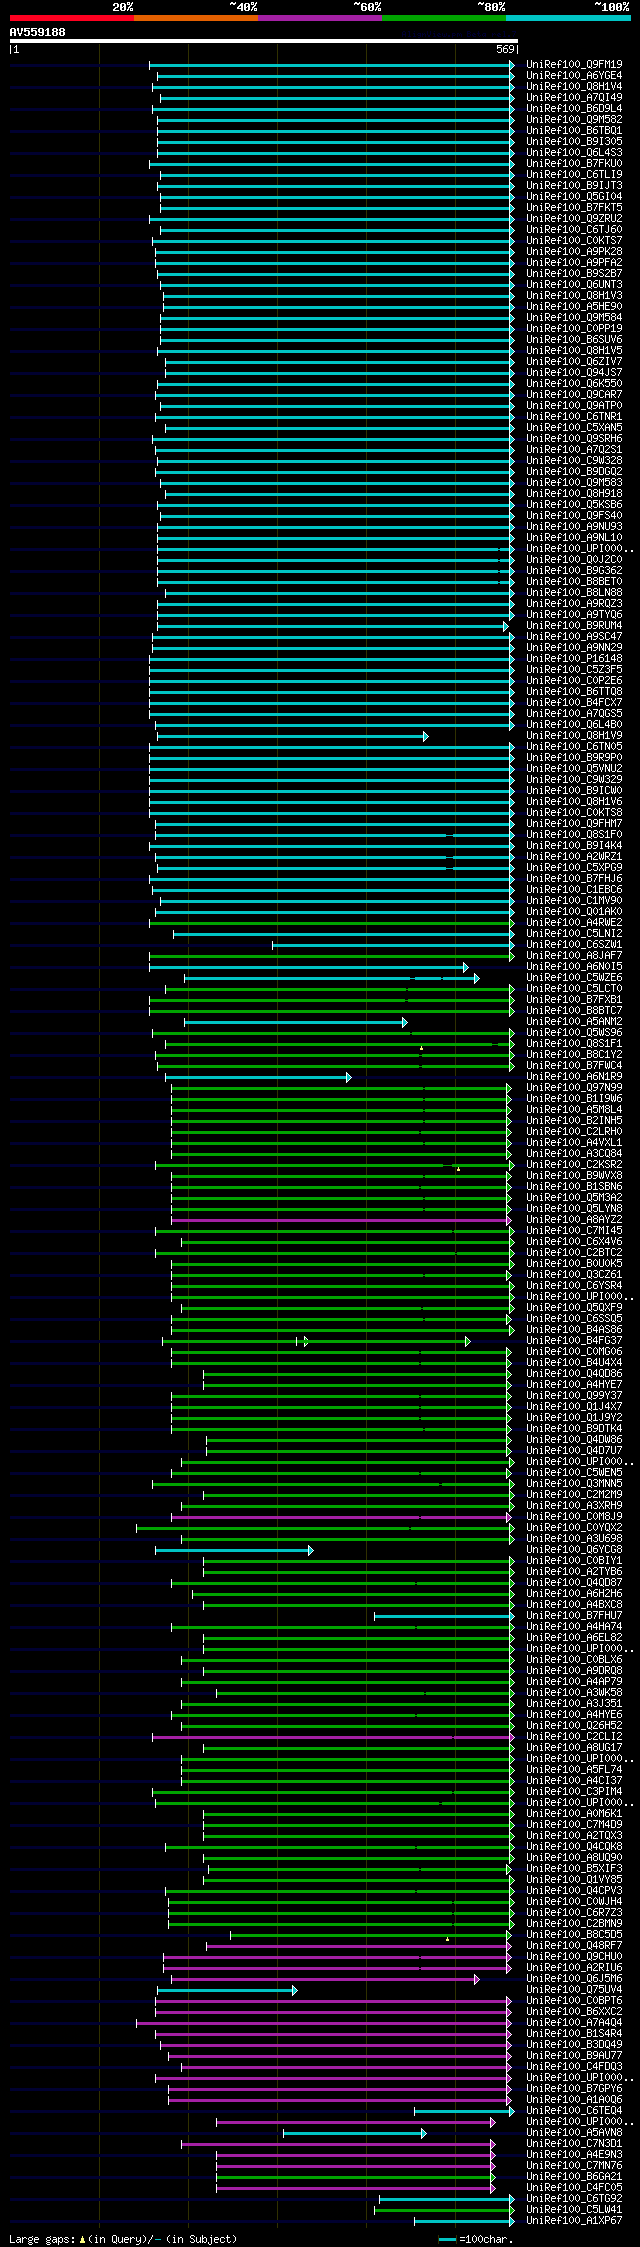
Task: Select the label UniRef100_Q8H1V9
Action: pos(574,736)
